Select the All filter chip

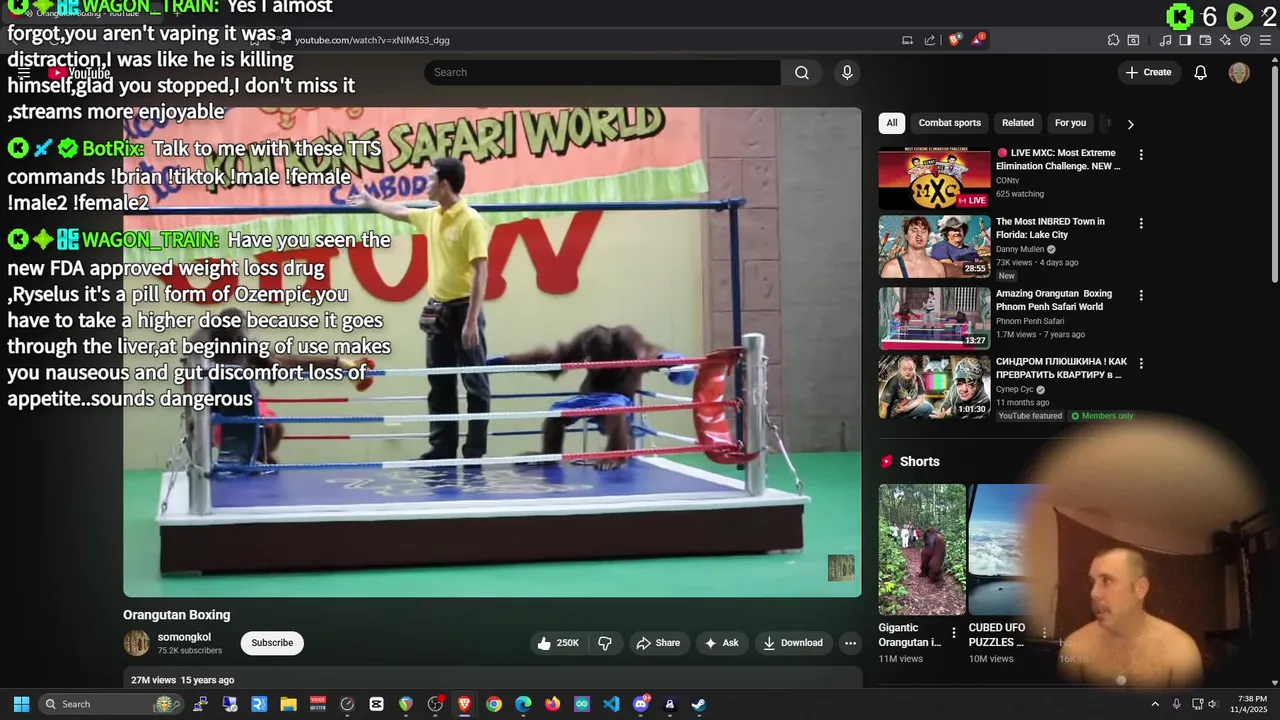(892, 123)
